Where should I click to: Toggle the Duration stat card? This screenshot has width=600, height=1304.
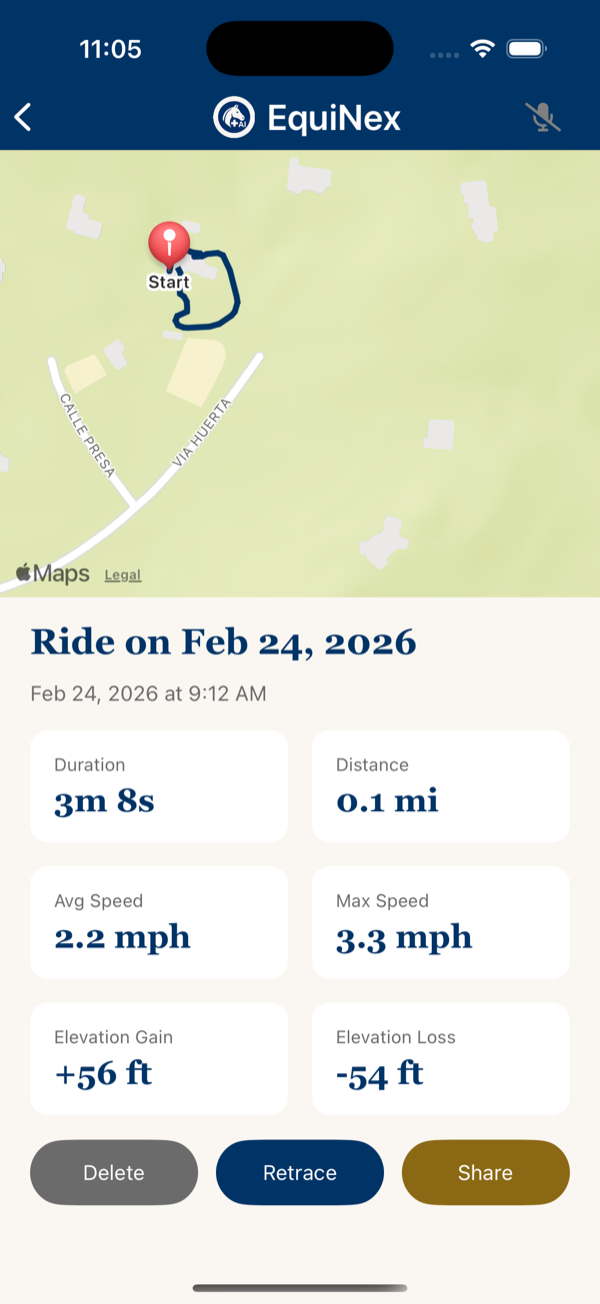(x=159, y=785)
